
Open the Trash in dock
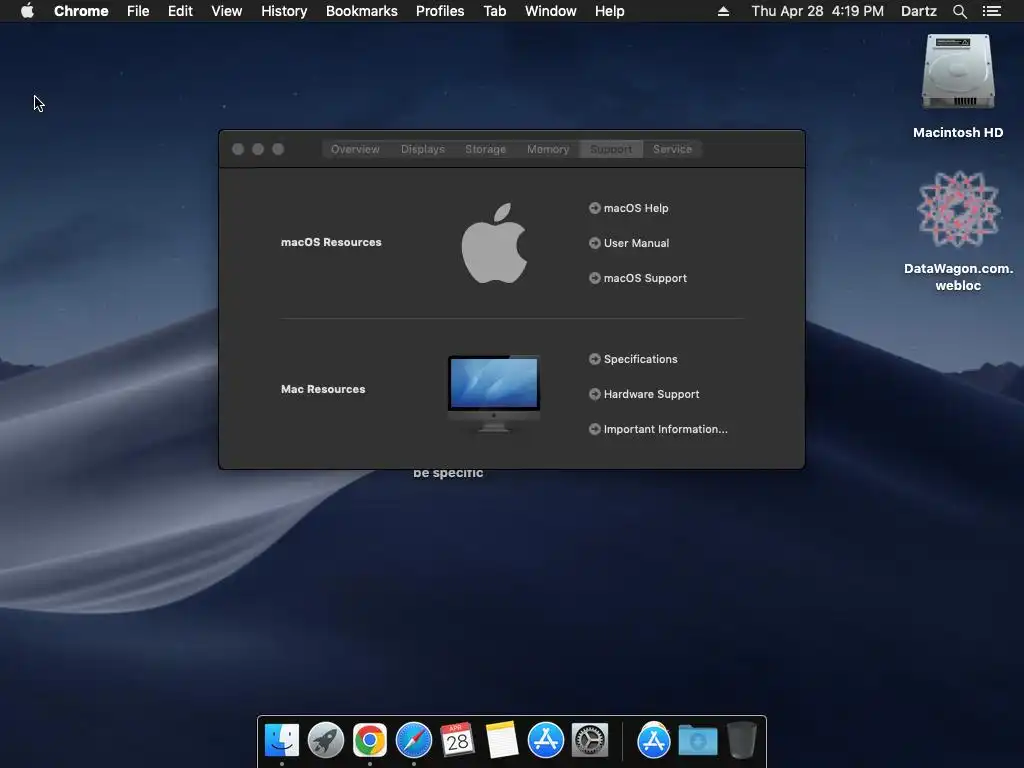(x=741, y=740)
